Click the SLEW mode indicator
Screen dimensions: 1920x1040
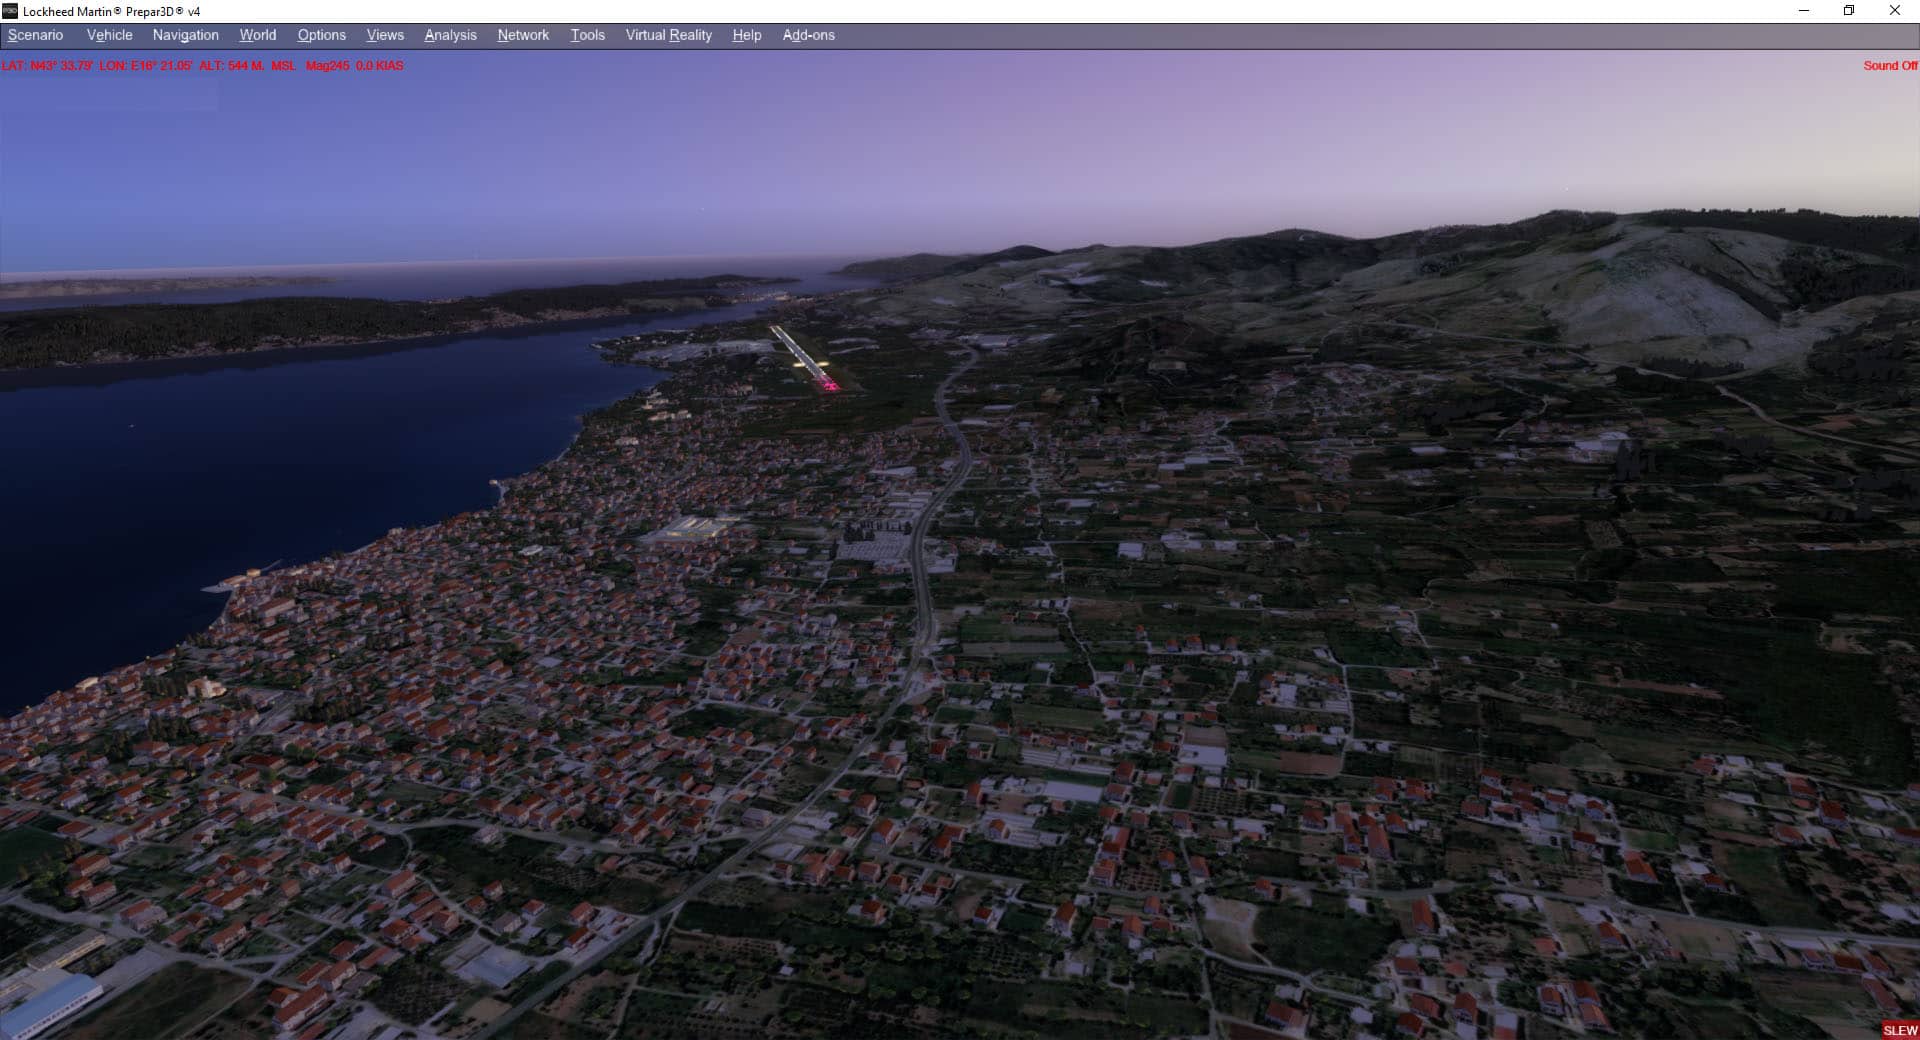tap(1899, 1030)
